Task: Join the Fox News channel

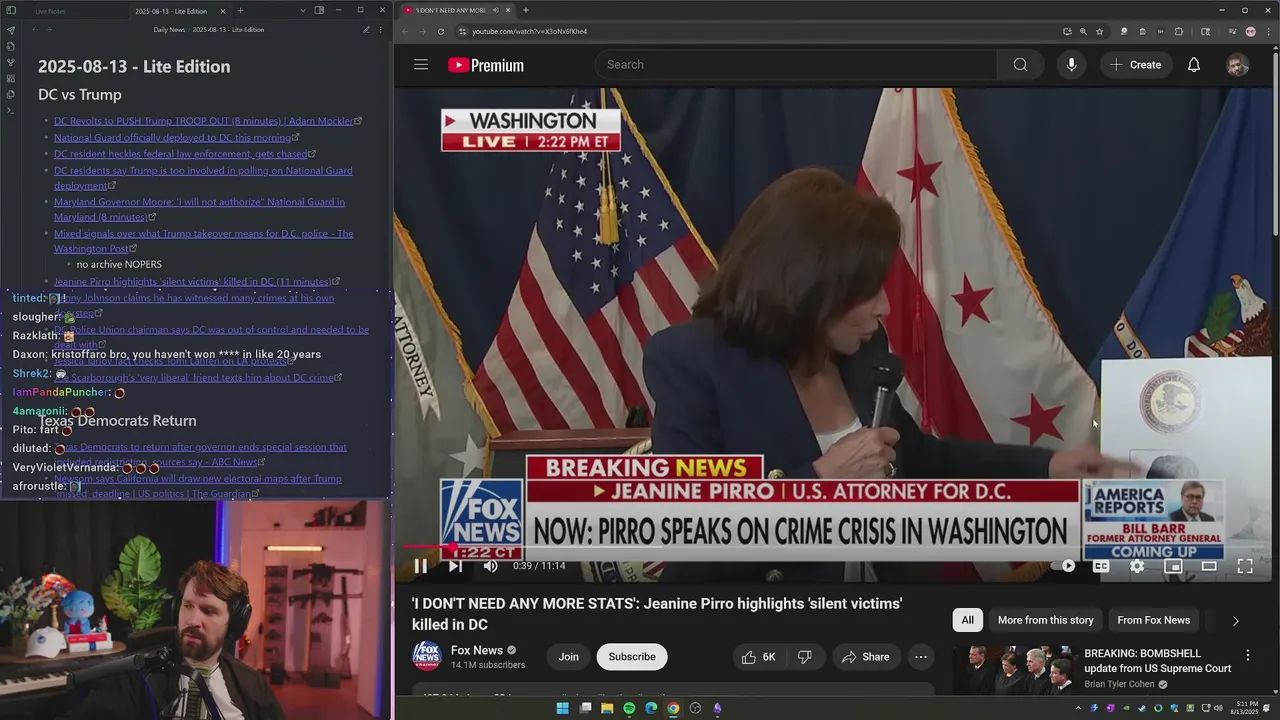Action: coord(568,657)
